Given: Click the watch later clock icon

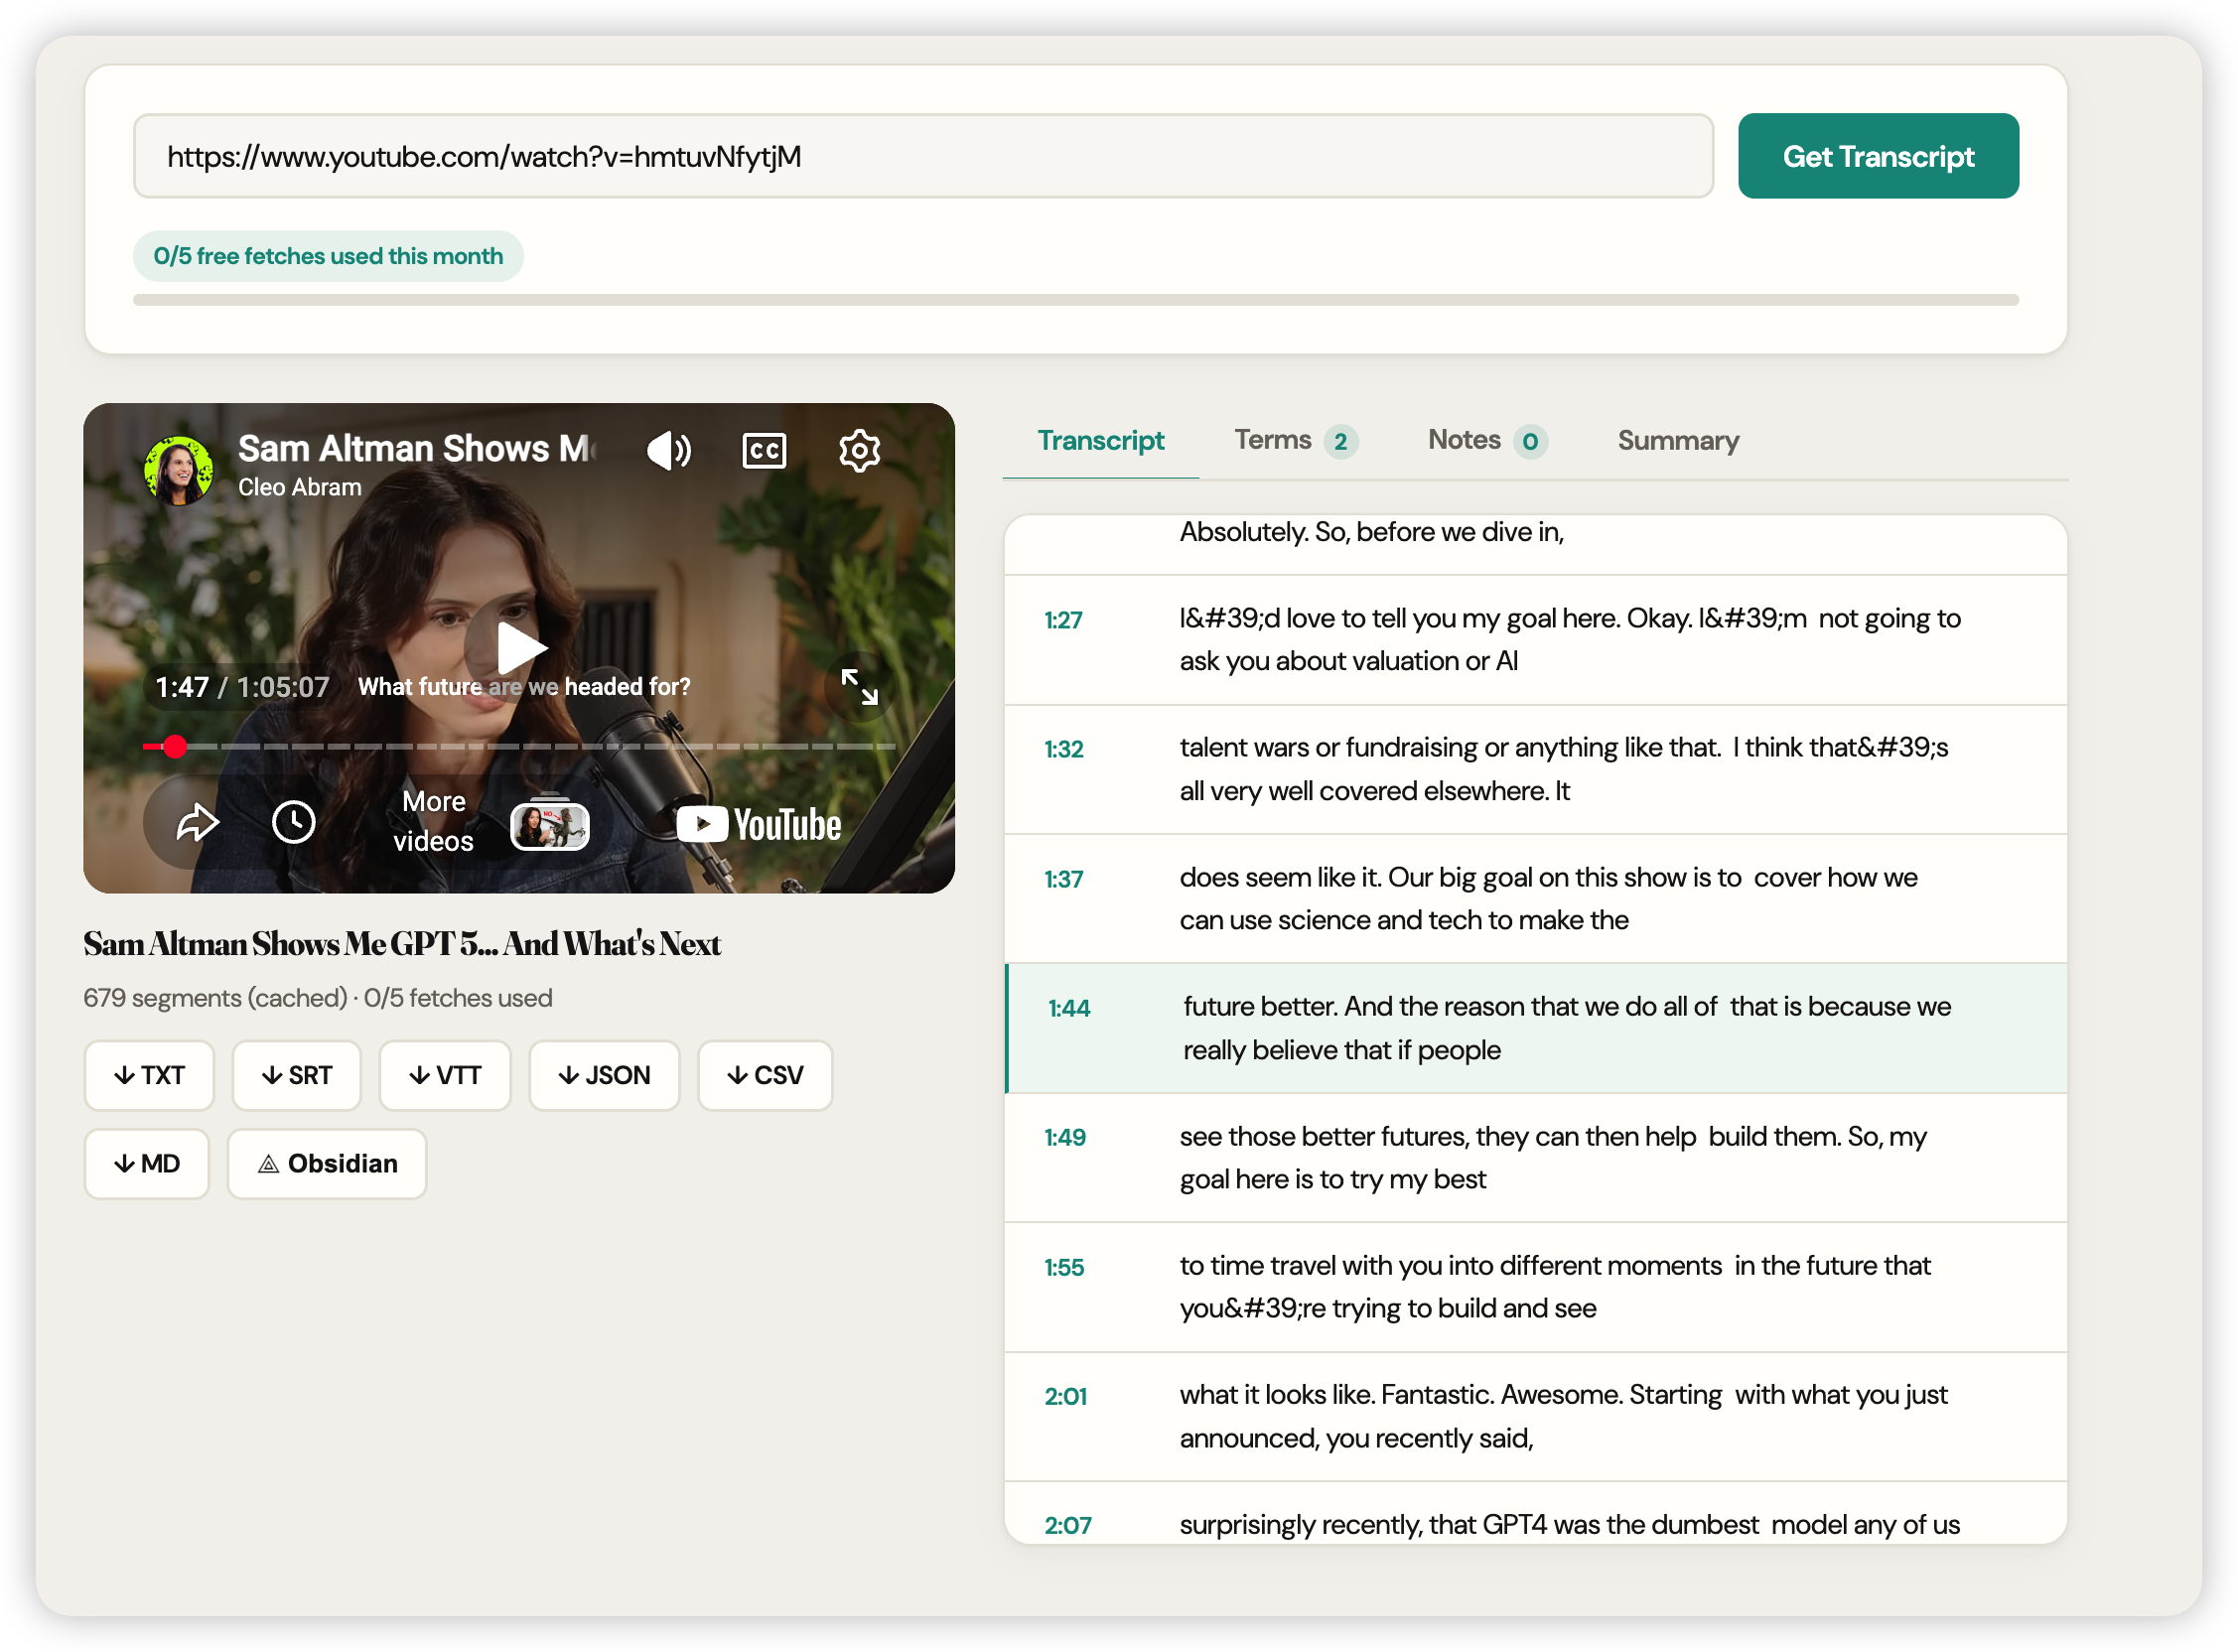Looking at the screenshot, I should [294, 823].
